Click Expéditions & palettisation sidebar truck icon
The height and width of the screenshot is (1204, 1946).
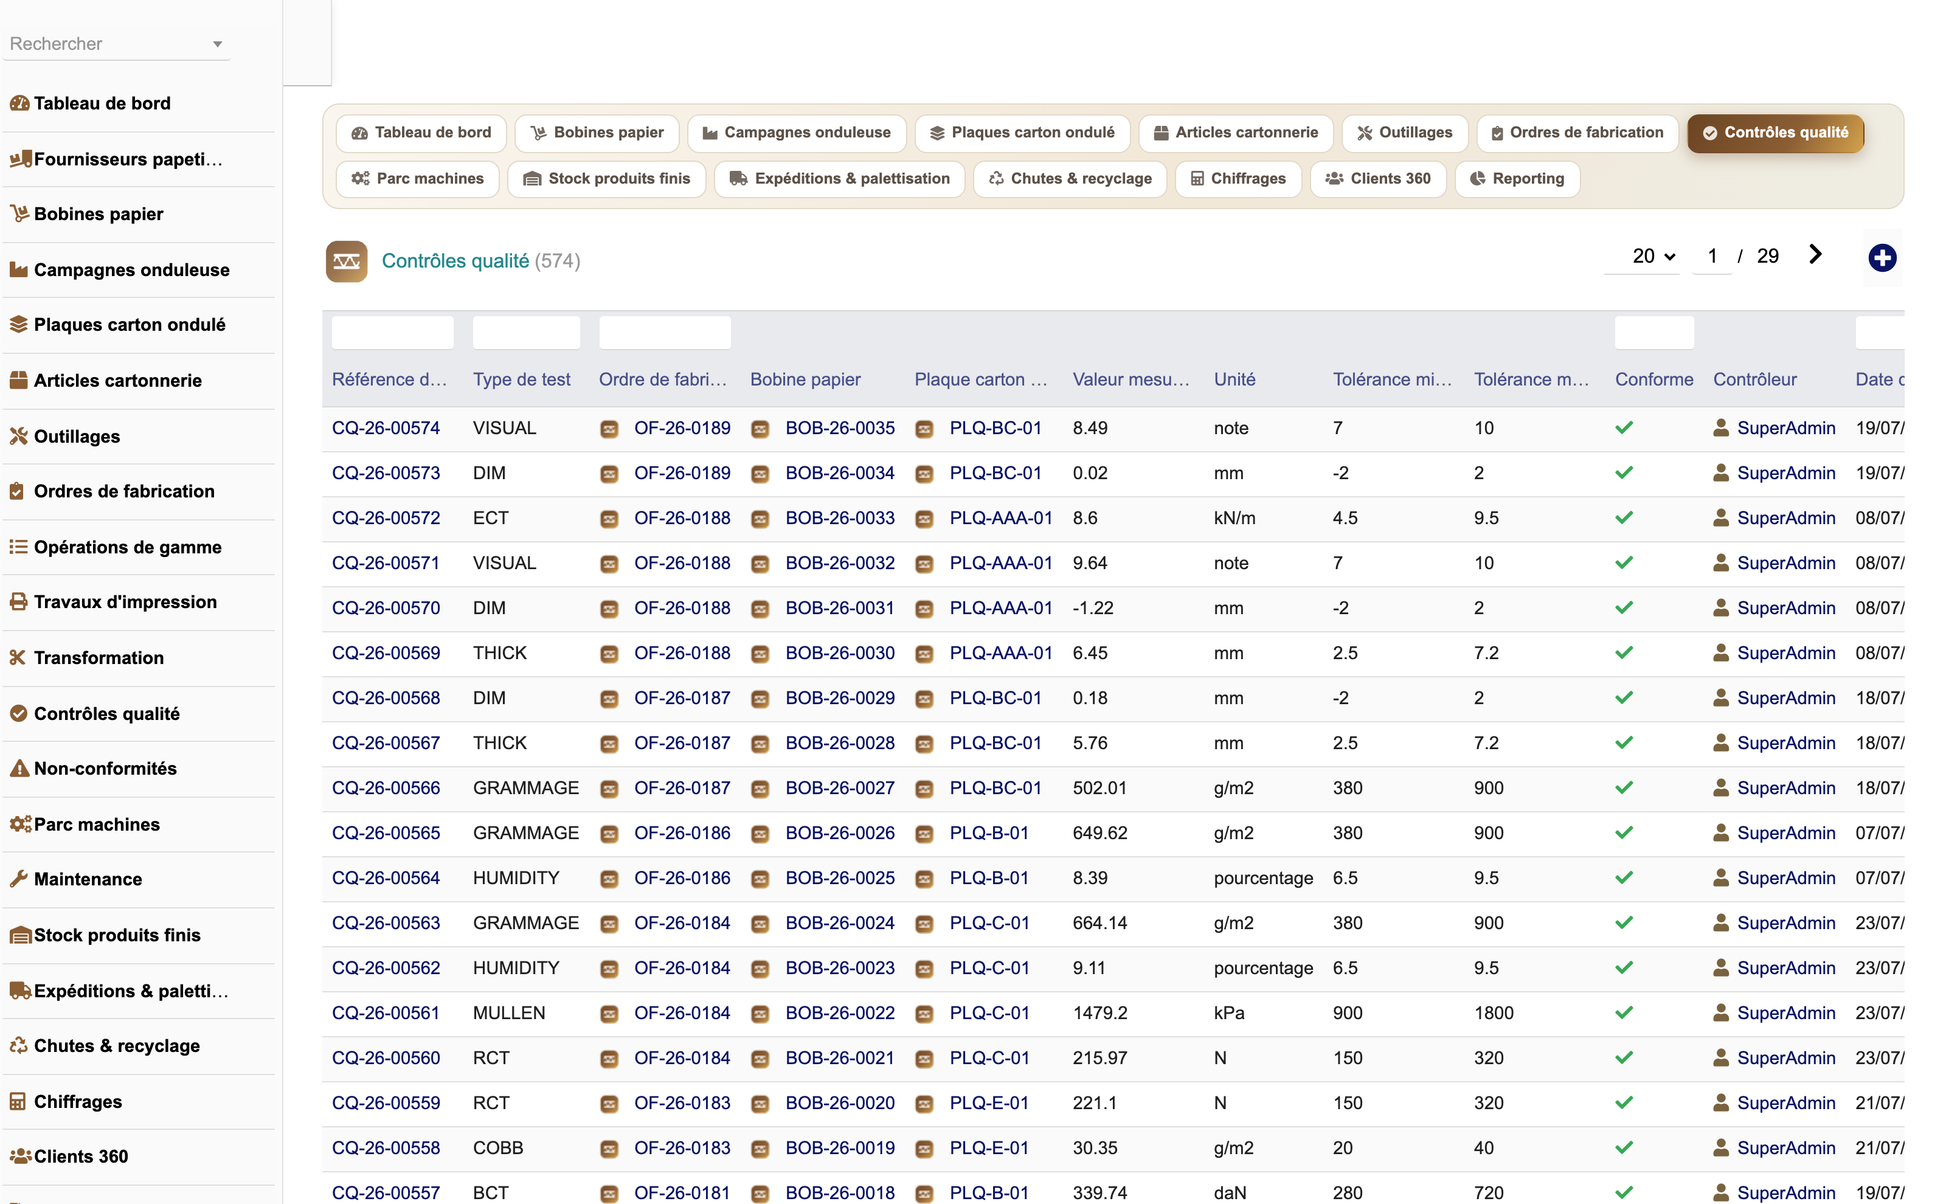tap(20, 991)
